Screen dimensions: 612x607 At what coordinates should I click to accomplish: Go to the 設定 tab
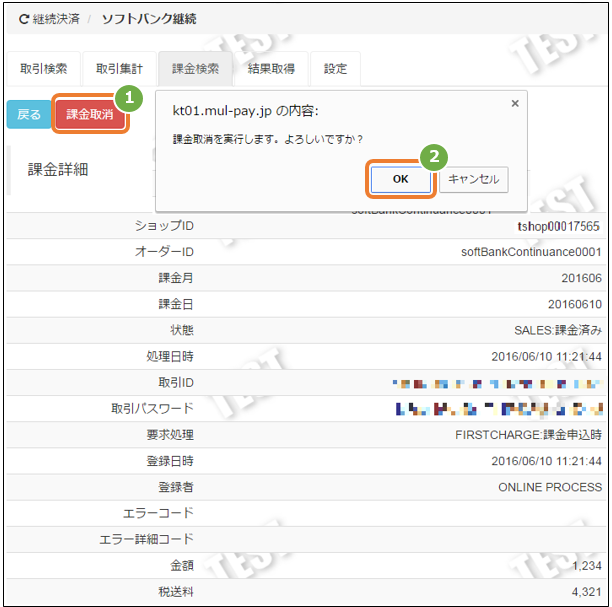pyautogui.click(x=335, y=69)
